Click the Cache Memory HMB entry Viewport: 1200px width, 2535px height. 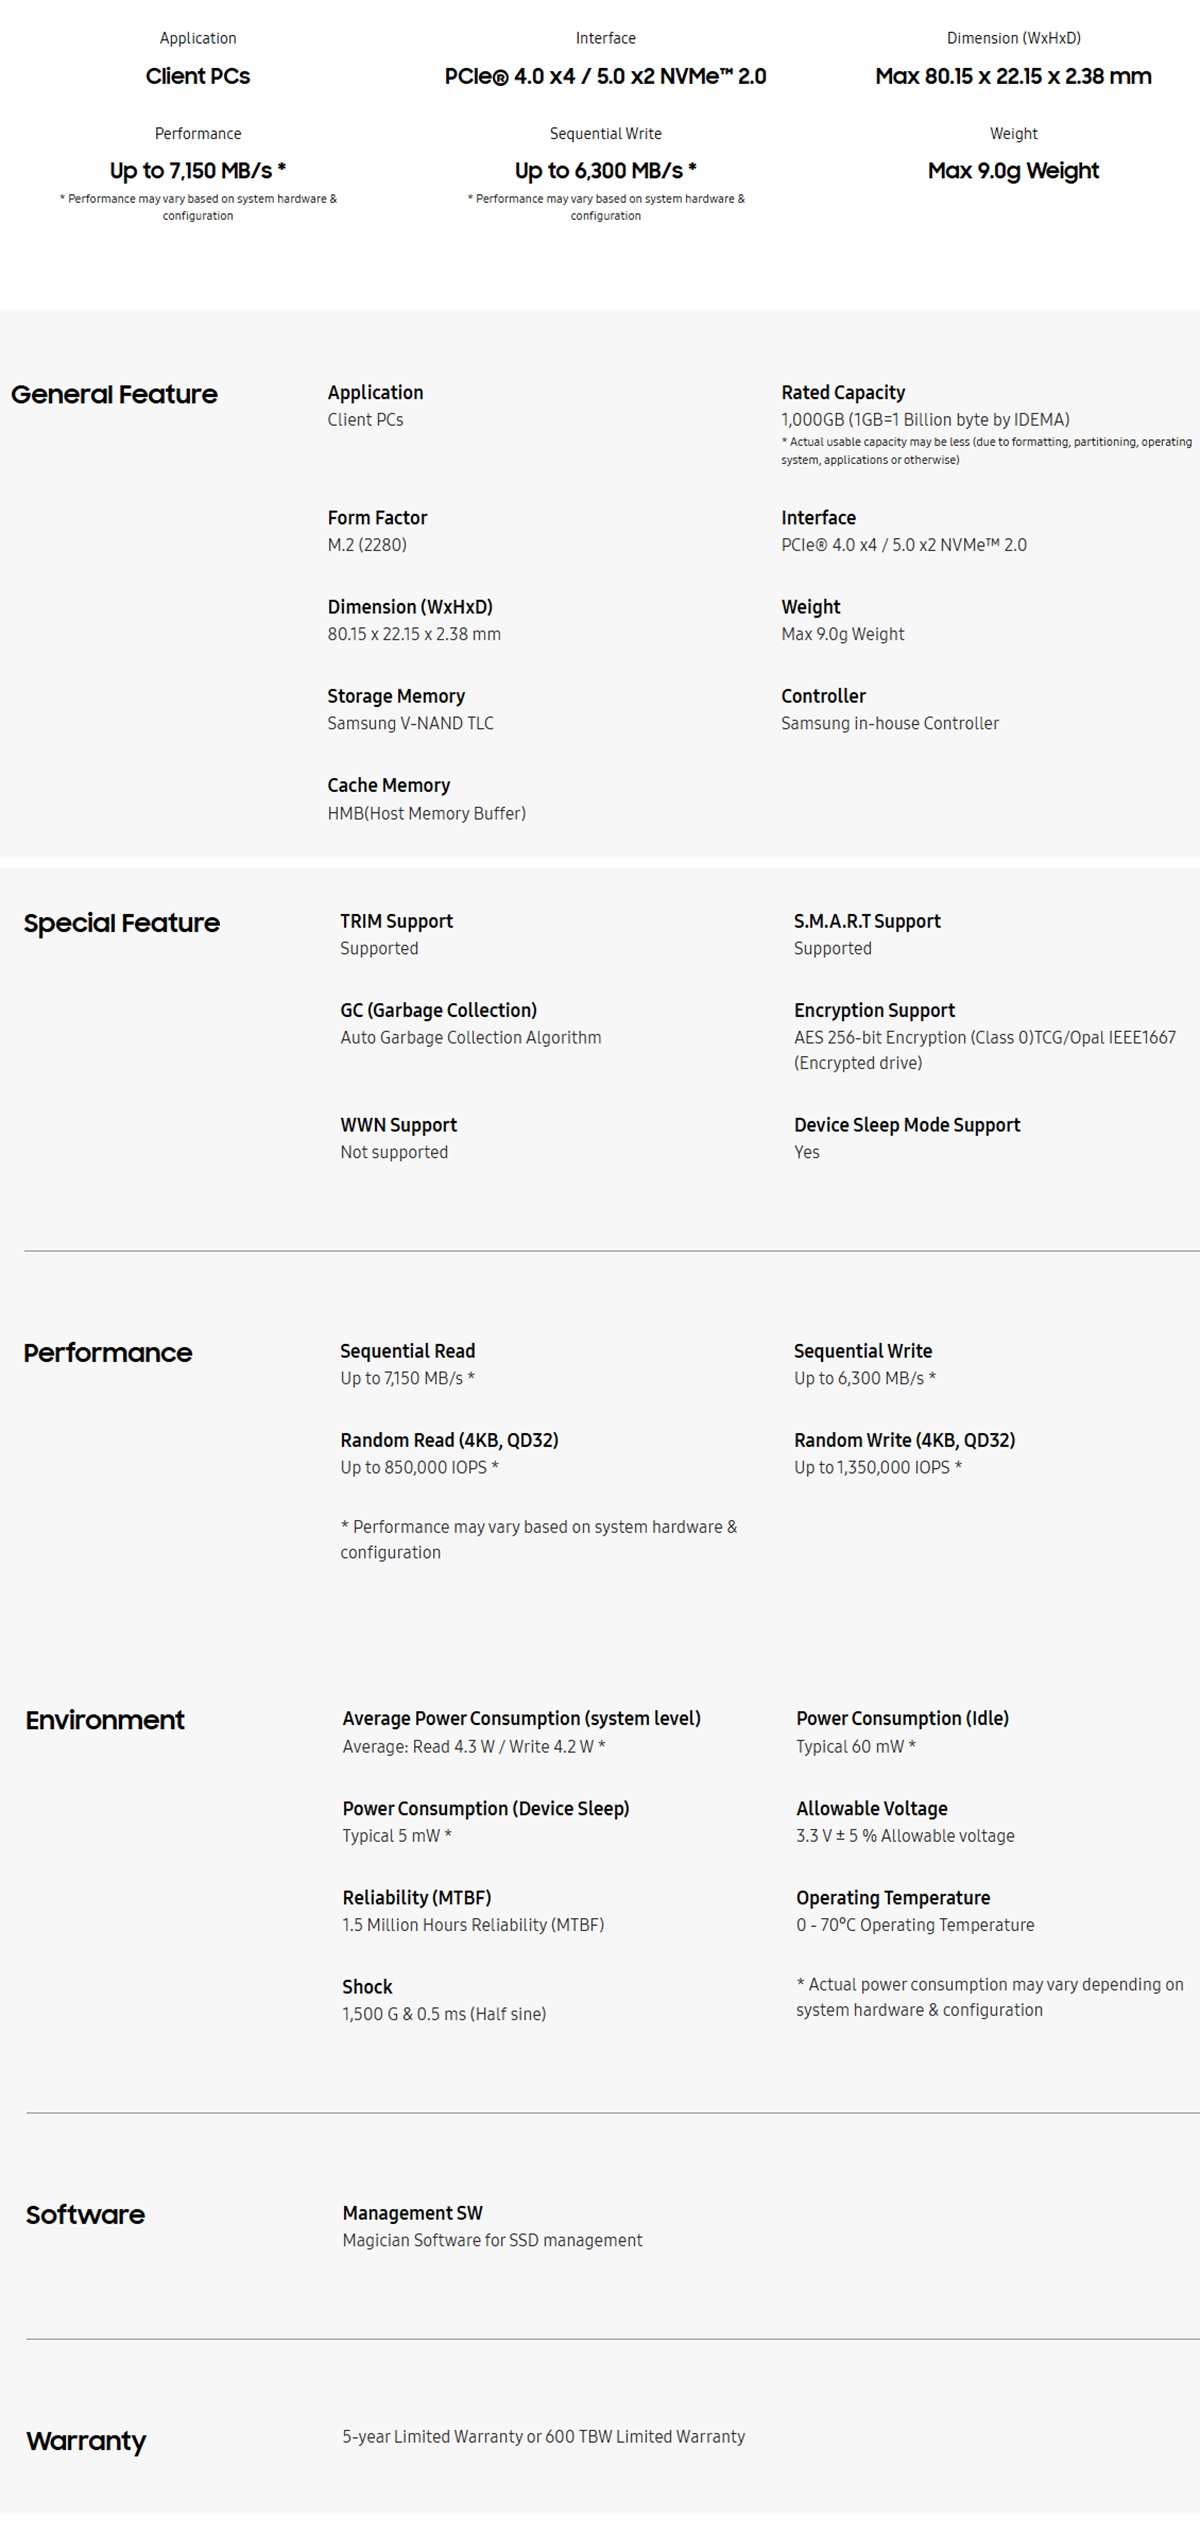(x=427, y=813)
